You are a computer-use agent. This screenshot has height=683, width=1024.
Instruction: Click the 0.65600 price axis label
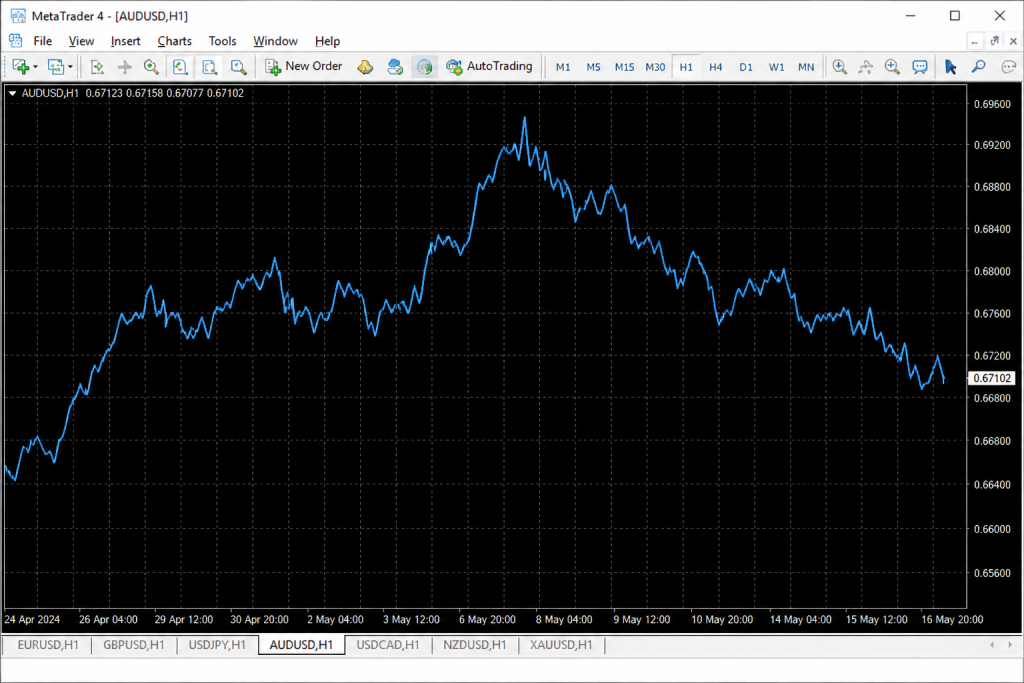tap(992, 573)
